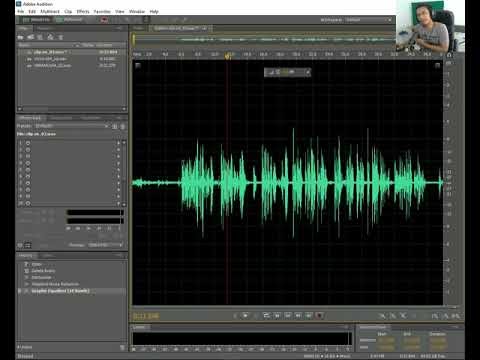The height and width of the screenshot is (360, 480).
Task: Click the Zoom Out Amplitude icon
Action: [x=393, y=316]
